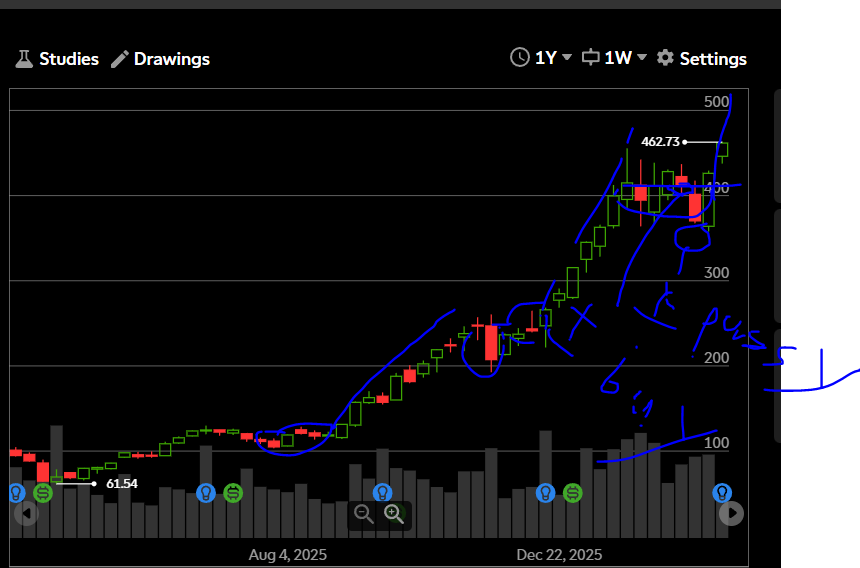
Task: Click the 500 price axis label
Action: click(x=716, y=102)
